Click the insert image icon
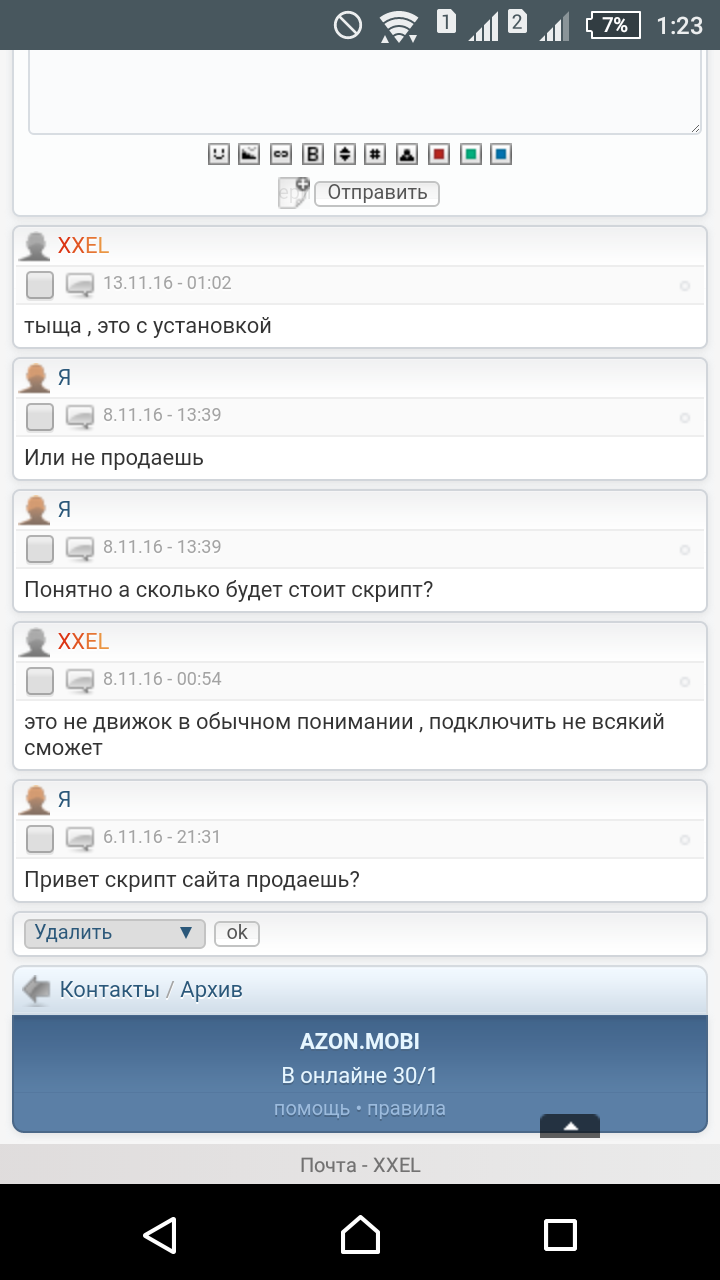 click(250, 154)
